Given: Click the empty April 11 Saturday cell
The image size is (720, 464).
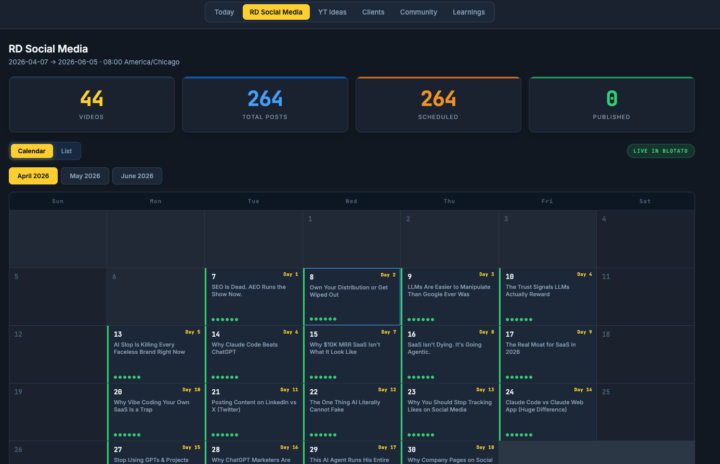Looking at the screenshot, I should tap(646, 296).
